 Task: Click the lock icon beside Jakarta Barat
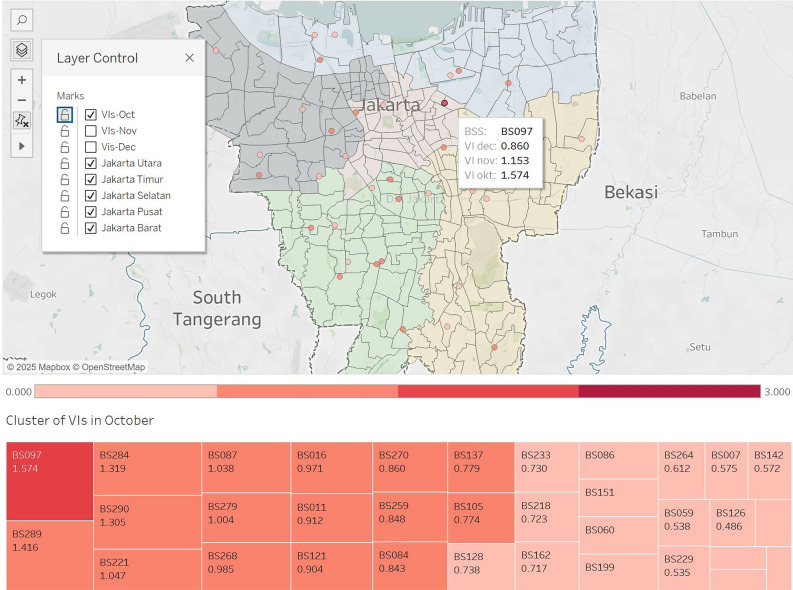65,228
